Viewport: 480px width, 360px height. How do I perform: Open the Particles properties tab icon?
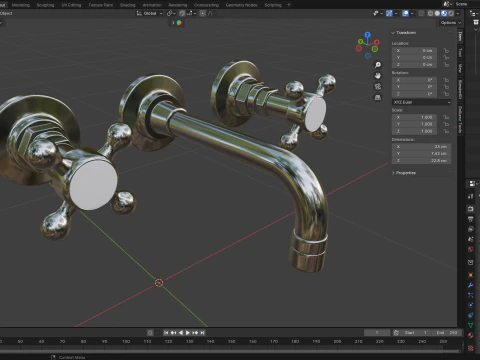pos(471,295)
